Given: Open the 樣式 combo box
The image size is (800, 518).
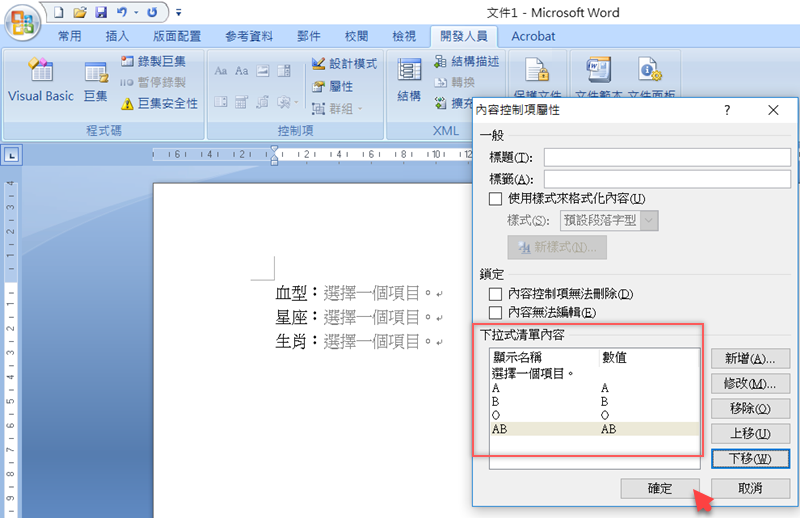Looking at the screenshot, I should [x=609, y=220].
